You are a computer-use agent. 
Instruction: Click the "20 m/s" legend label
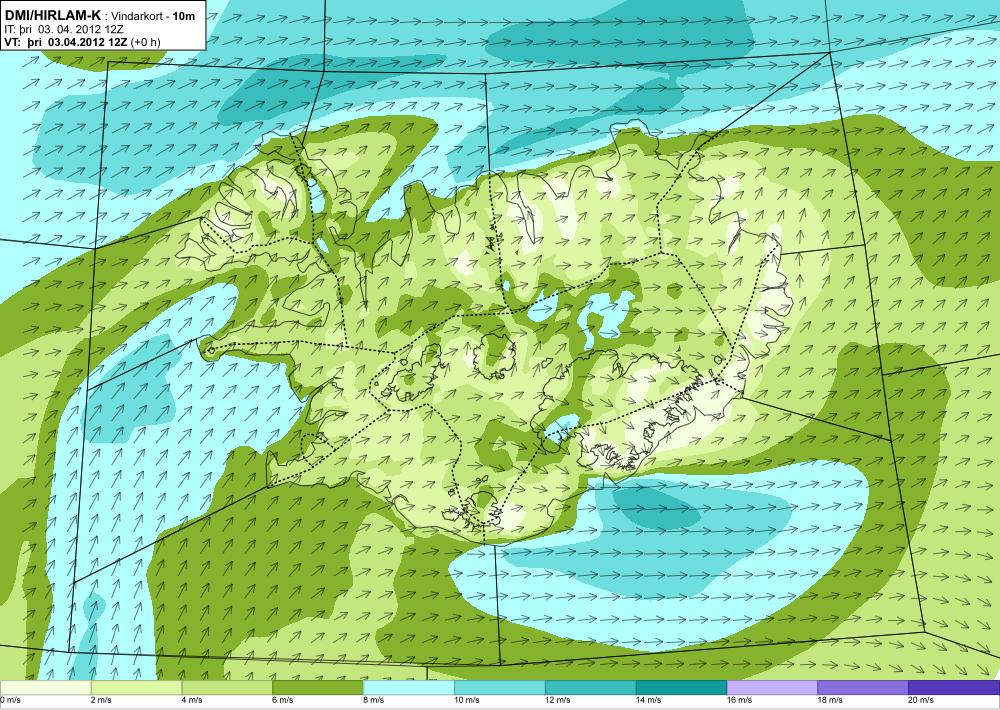click(922, 700)
